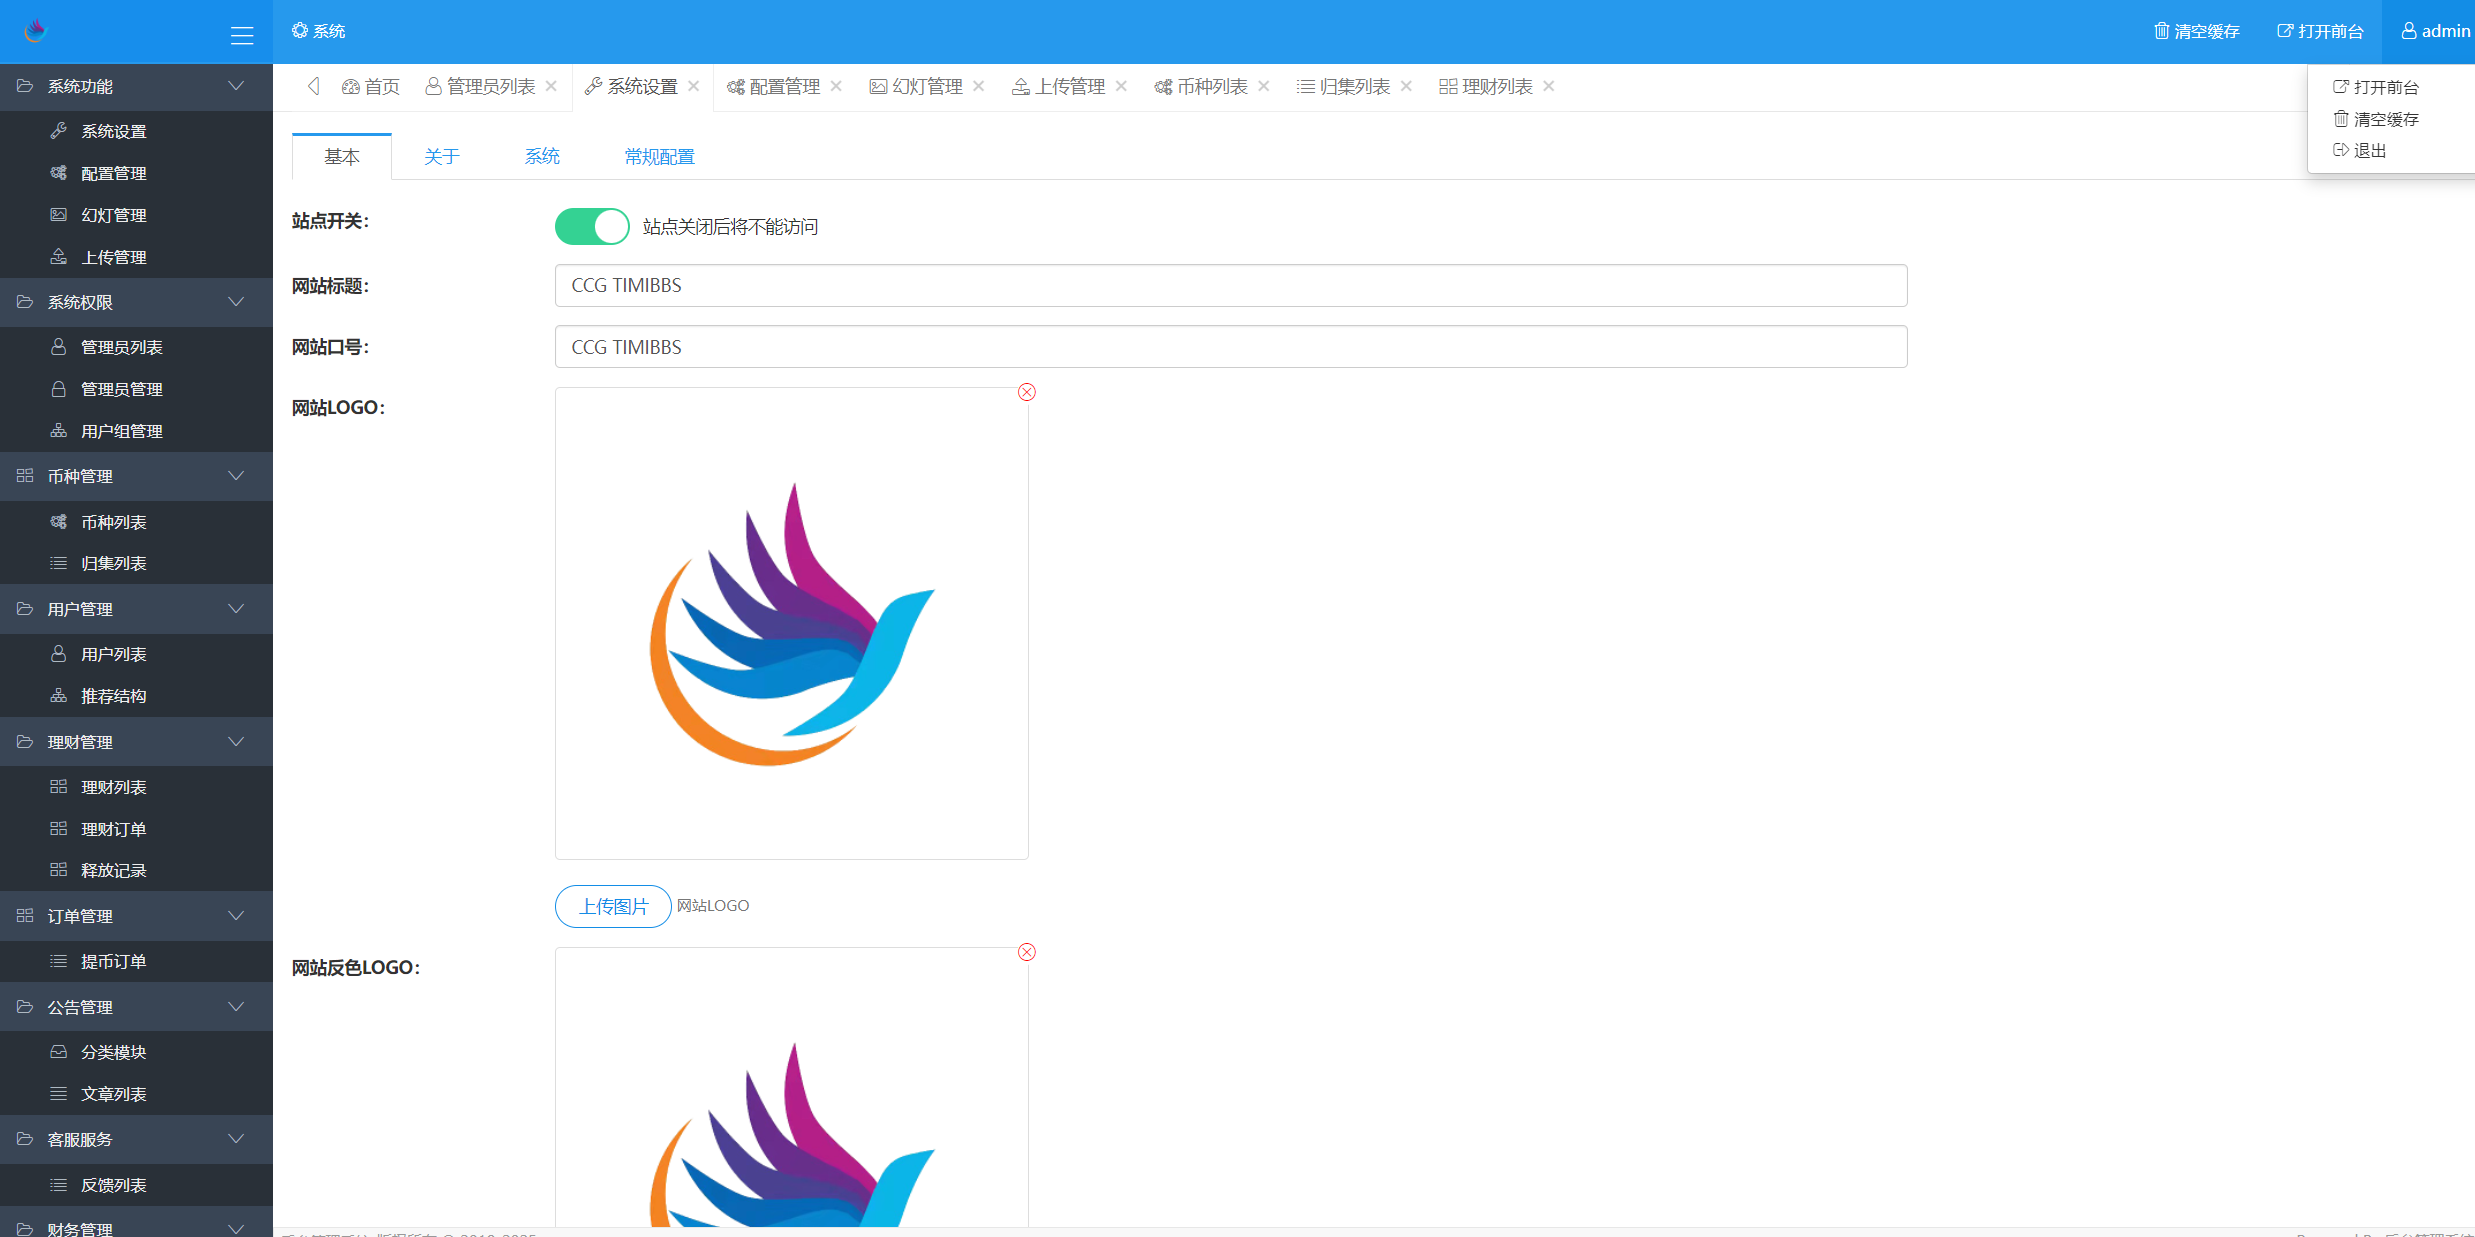Click the admin user icon in the top right
2475x1237 pixels.
(2409, 31)
